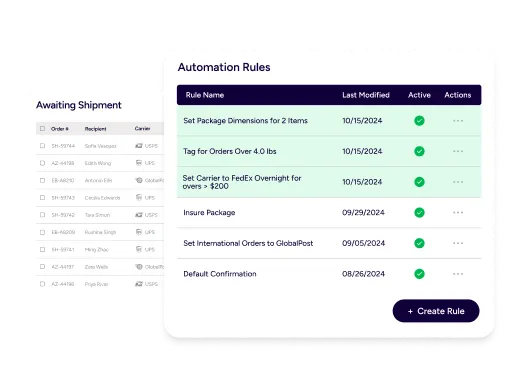Screen dimensions: 519x390
Task: Open rule 'Default Confirmation'
Action: [x=220, y=274]
